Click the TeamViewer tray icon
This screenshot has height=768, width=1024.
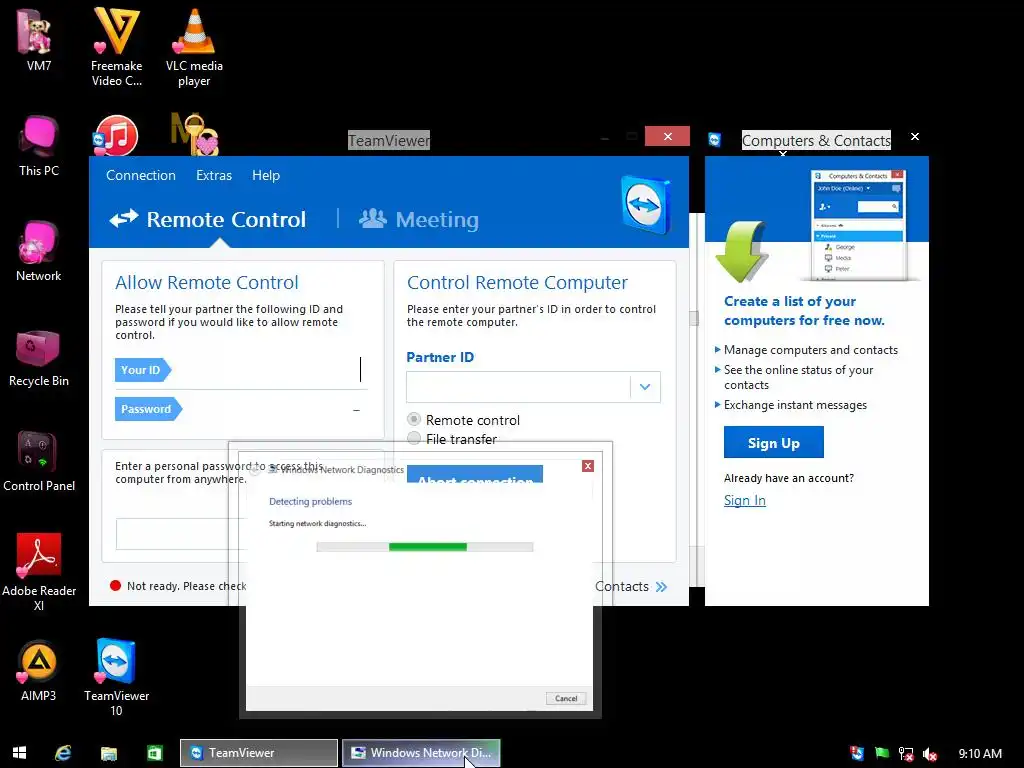pyautogui.click(x=857, y=753)
